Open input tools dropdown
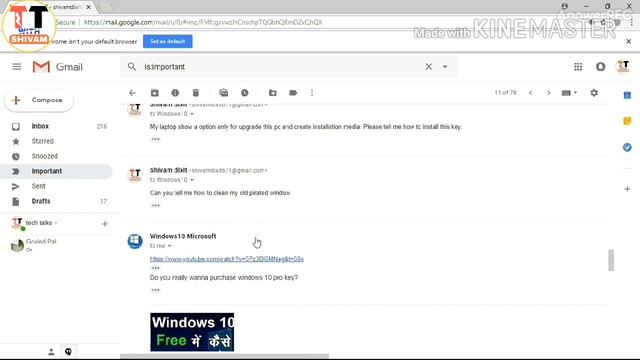This screenshot has width=640, height=360. (x=569, y=93)
